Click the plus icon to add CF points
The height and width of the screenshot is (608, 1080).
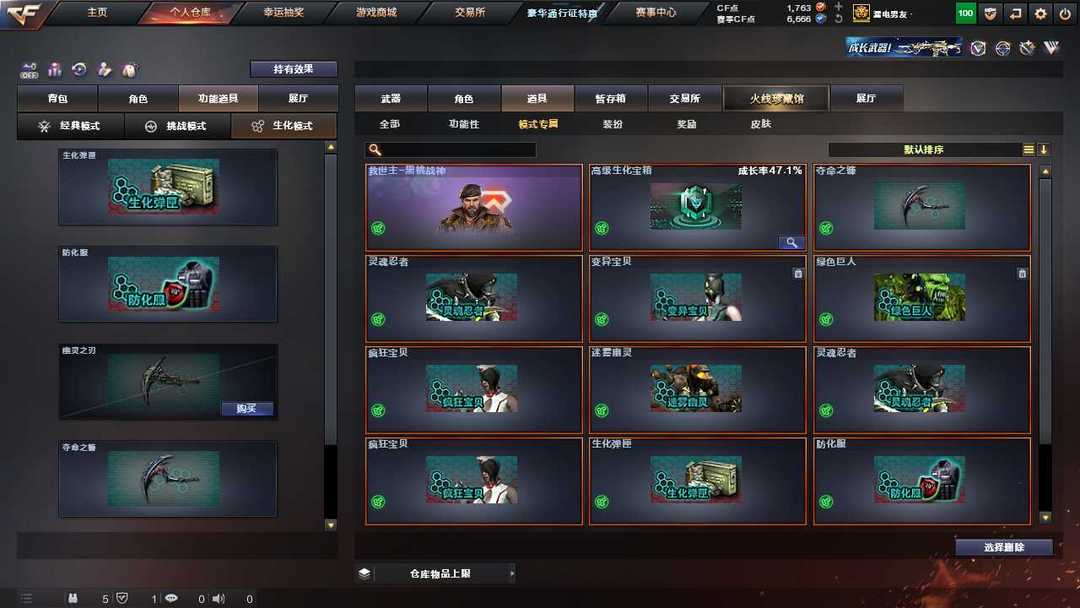click(x=838, y=7)
